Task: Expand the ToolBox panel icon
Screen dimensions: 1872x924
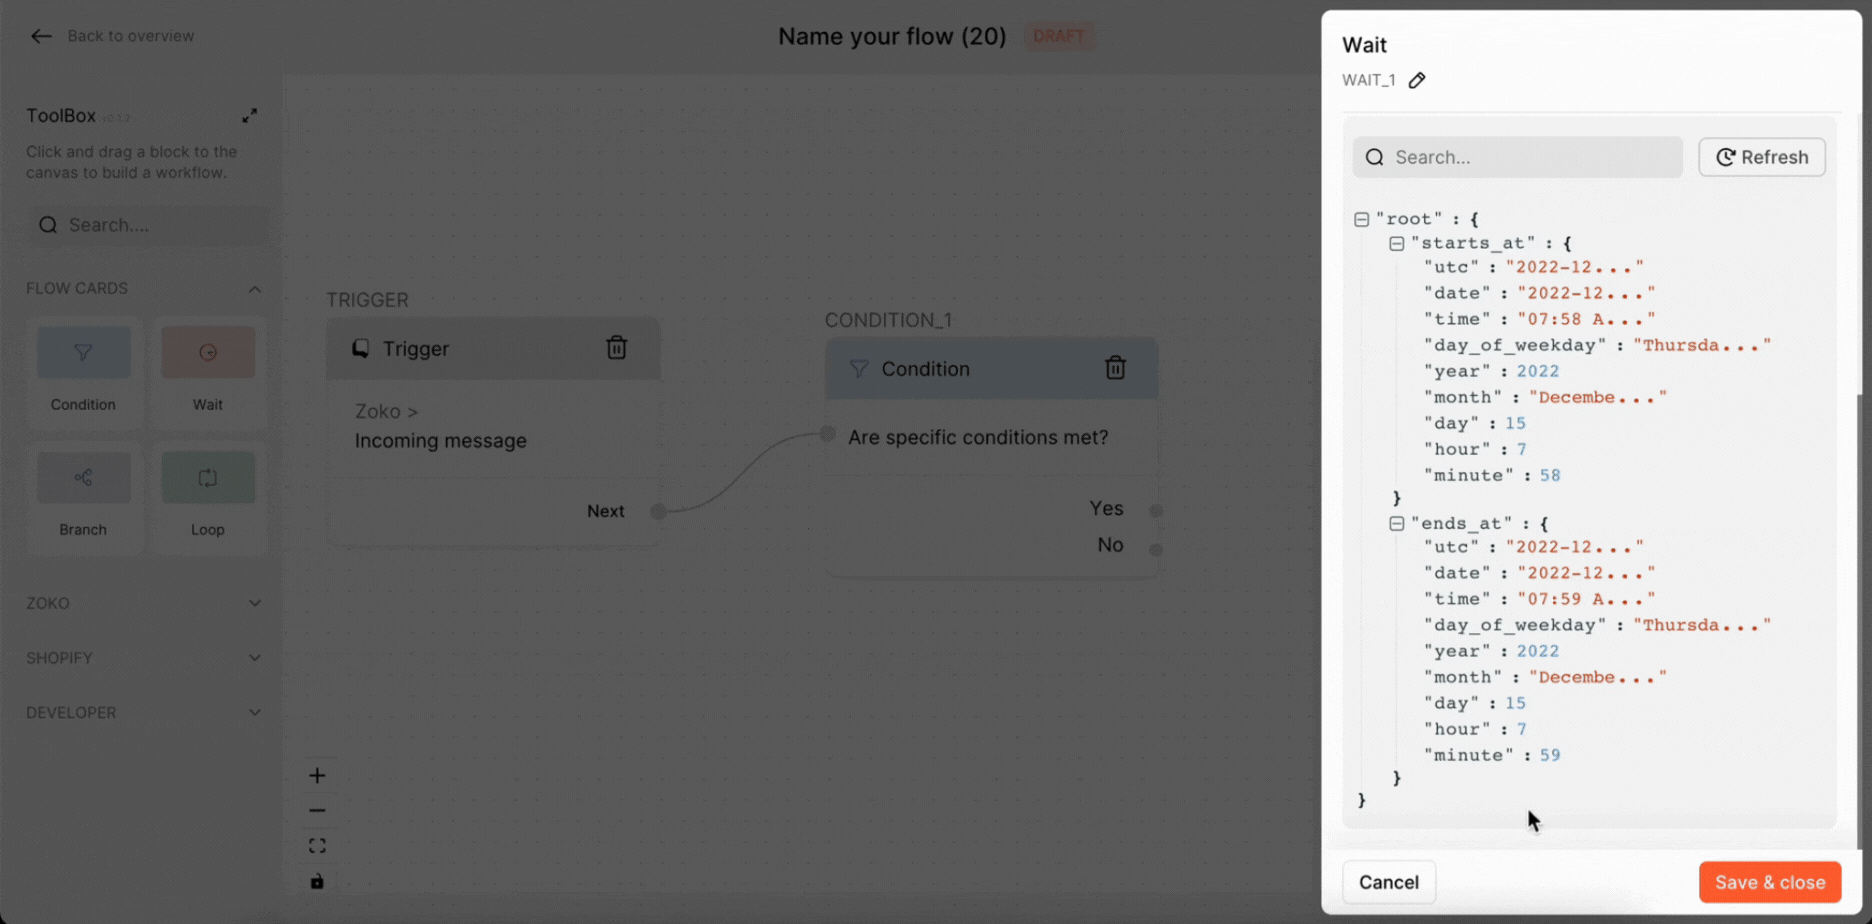Action: coord(250,116)
